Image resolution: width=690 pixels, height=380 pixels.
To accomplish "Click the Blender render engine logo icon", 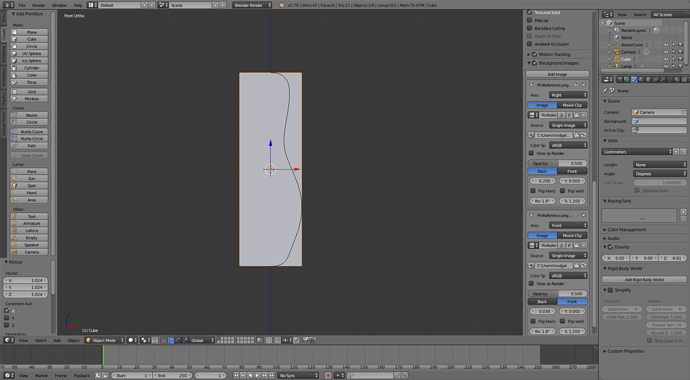I will pyautogui.click(x=282, y=5).
